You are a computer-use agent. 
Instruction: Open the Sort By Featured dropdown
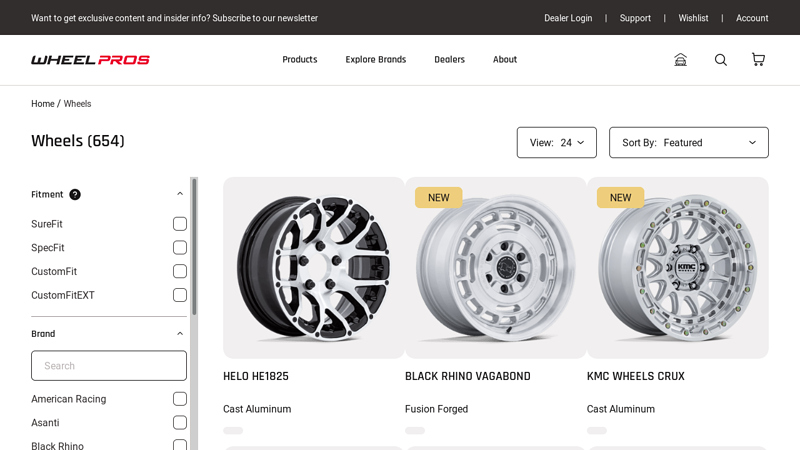(x=689, y=142)
